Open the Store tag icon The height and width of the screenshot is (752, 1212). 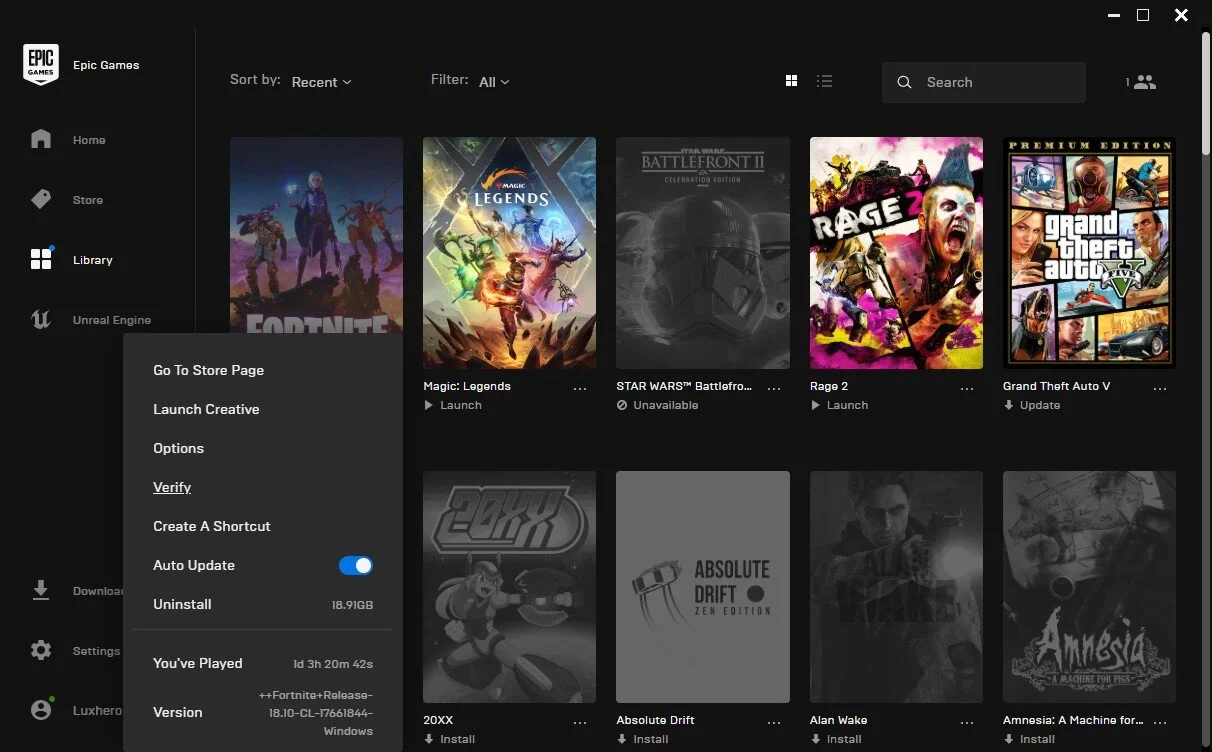point(41,200)
